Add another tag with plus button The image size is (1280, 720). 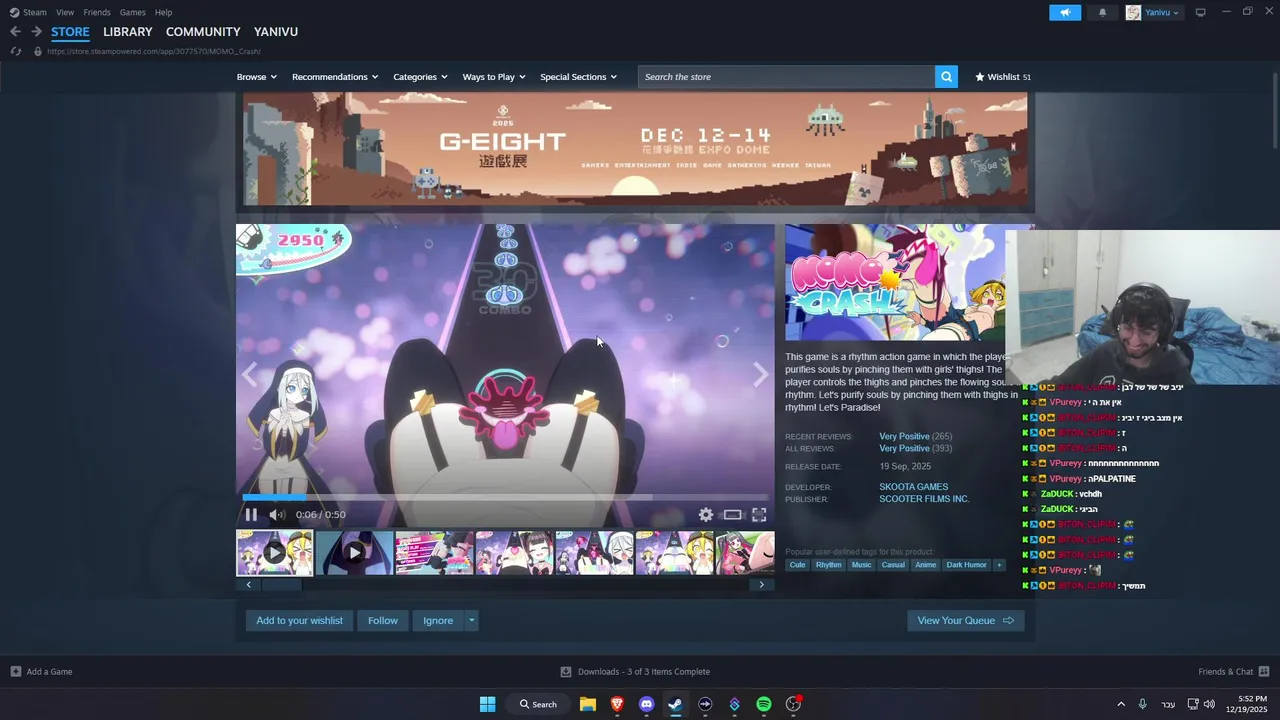pyautogui.click(x=998, y=565)
